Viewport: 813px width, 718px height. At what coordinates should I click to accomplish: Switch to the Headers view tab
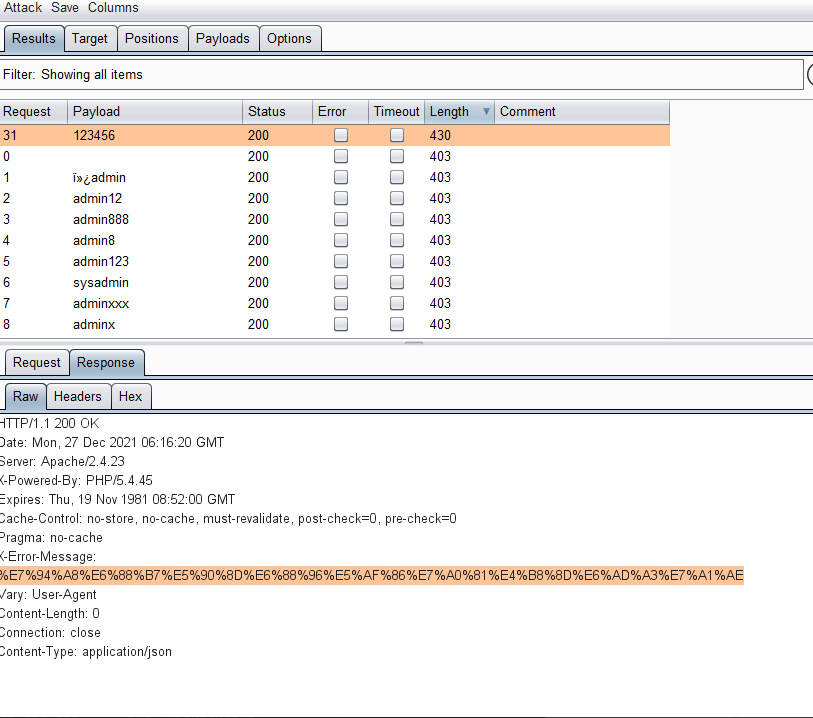tap(78, 397)
